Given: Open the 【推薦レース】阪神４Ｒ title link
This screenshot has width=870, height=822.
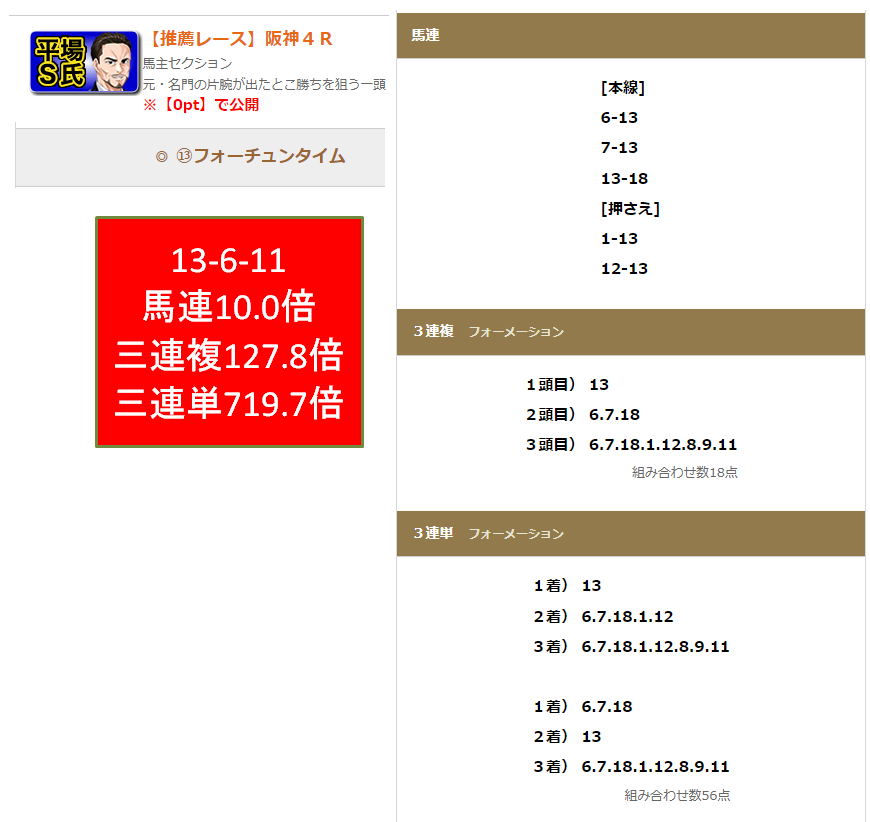Looking at the screenshot, I should [240, 39].
